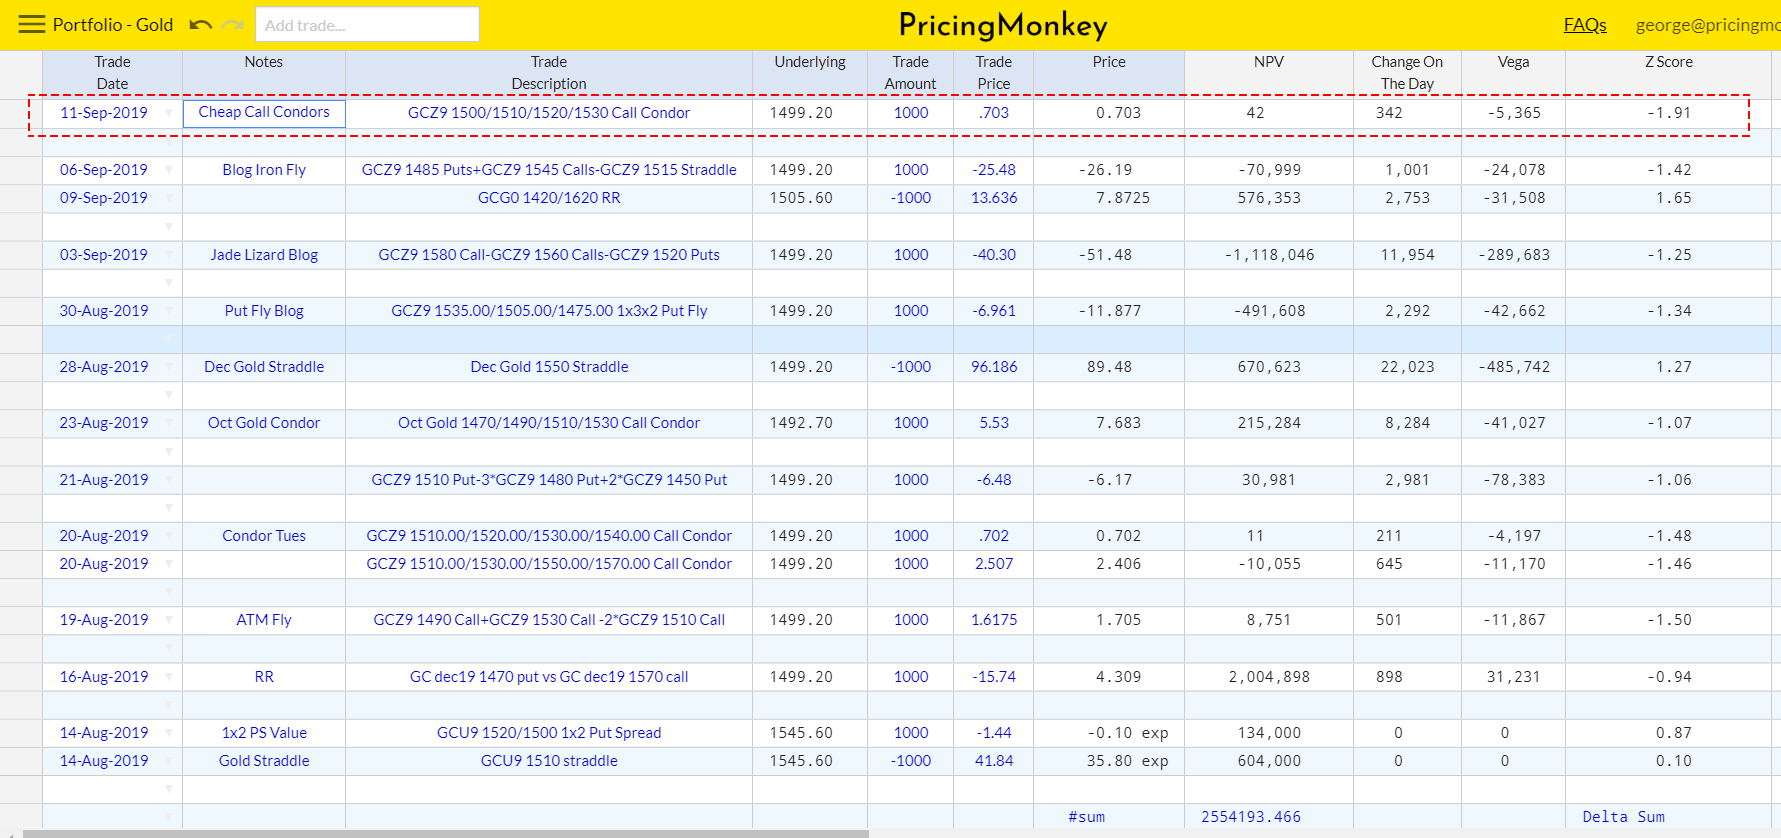Select GCZ9 1500/1510/1520/1530 Call Condor description
The height and width of the screenshot is (838, 1781).
(x=549, y=113)
